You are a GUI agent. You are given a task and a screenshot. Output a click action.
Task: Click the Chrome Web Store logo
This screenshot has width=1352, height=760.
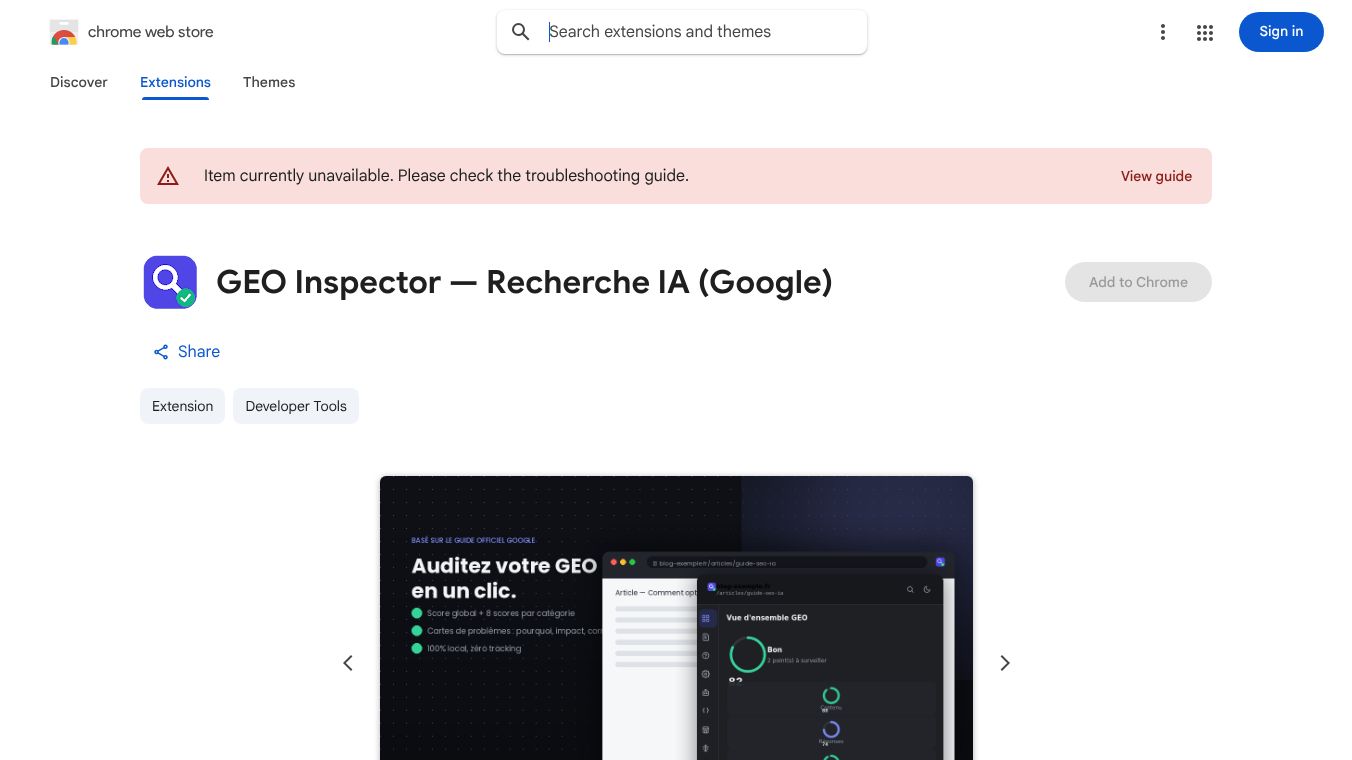point(64,32)
